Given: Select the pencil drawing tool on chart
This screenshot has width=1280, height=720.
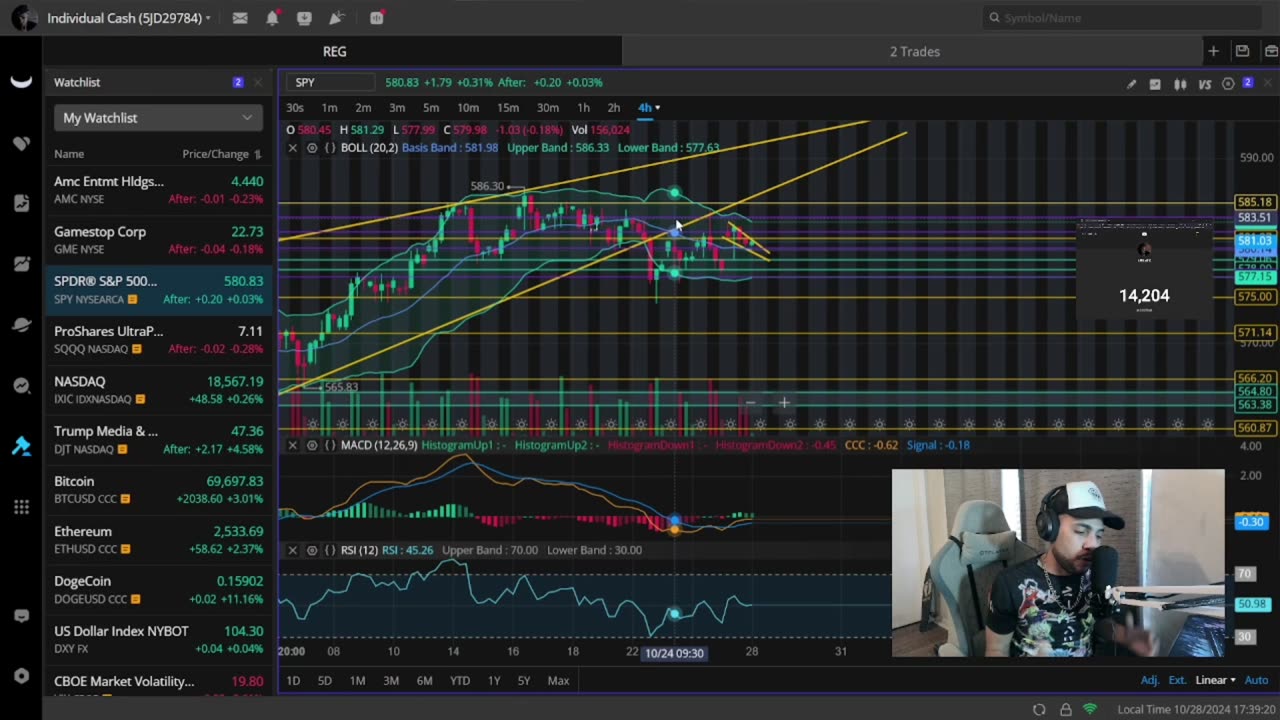Looking at the screenshot, I should [1131, 84].
